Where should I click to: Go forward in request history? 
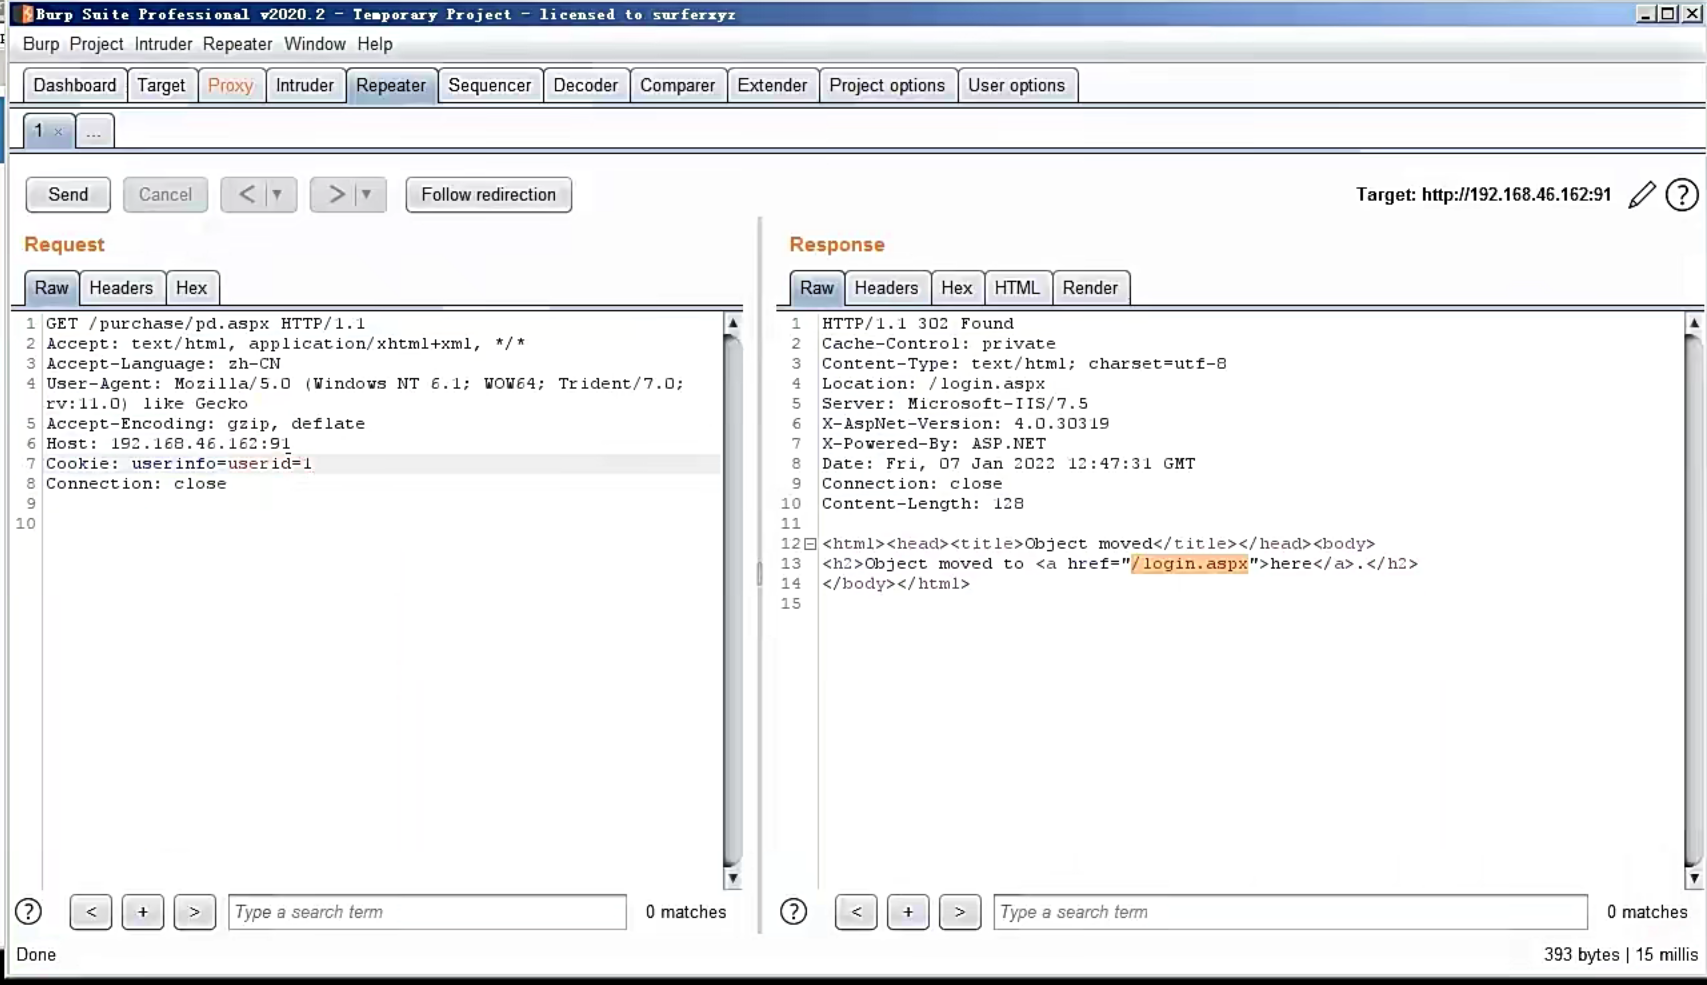pos(334,195)
